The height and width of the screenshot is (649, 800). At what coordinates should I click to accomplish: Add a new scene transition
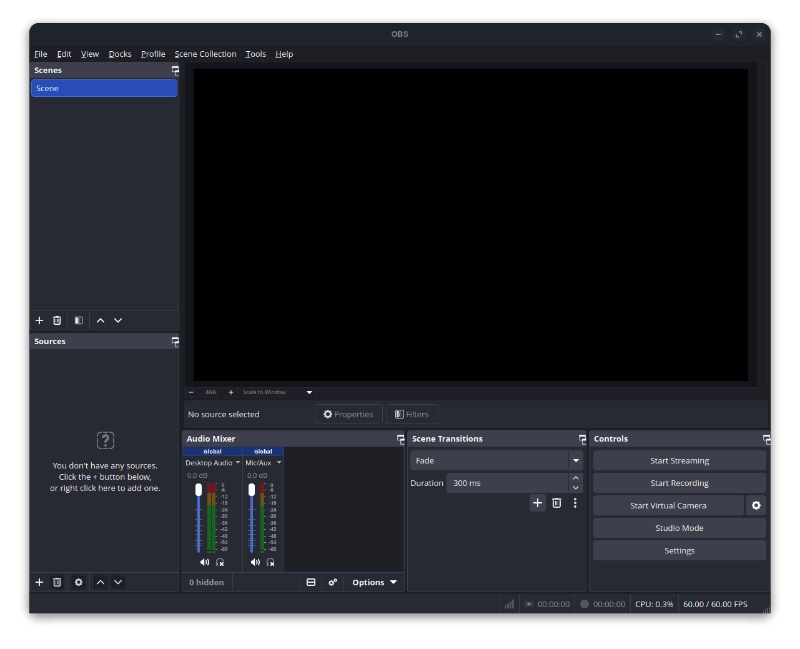point(537,503)
